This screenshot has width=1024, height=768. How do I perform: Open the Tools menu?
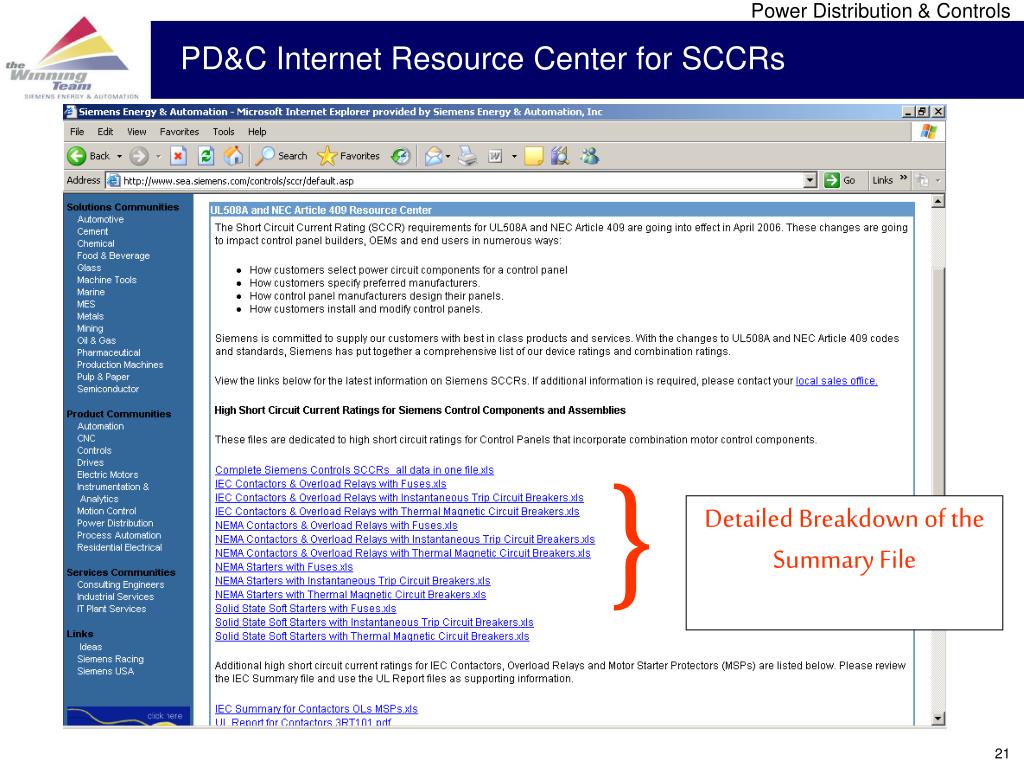tap(223, 132)
